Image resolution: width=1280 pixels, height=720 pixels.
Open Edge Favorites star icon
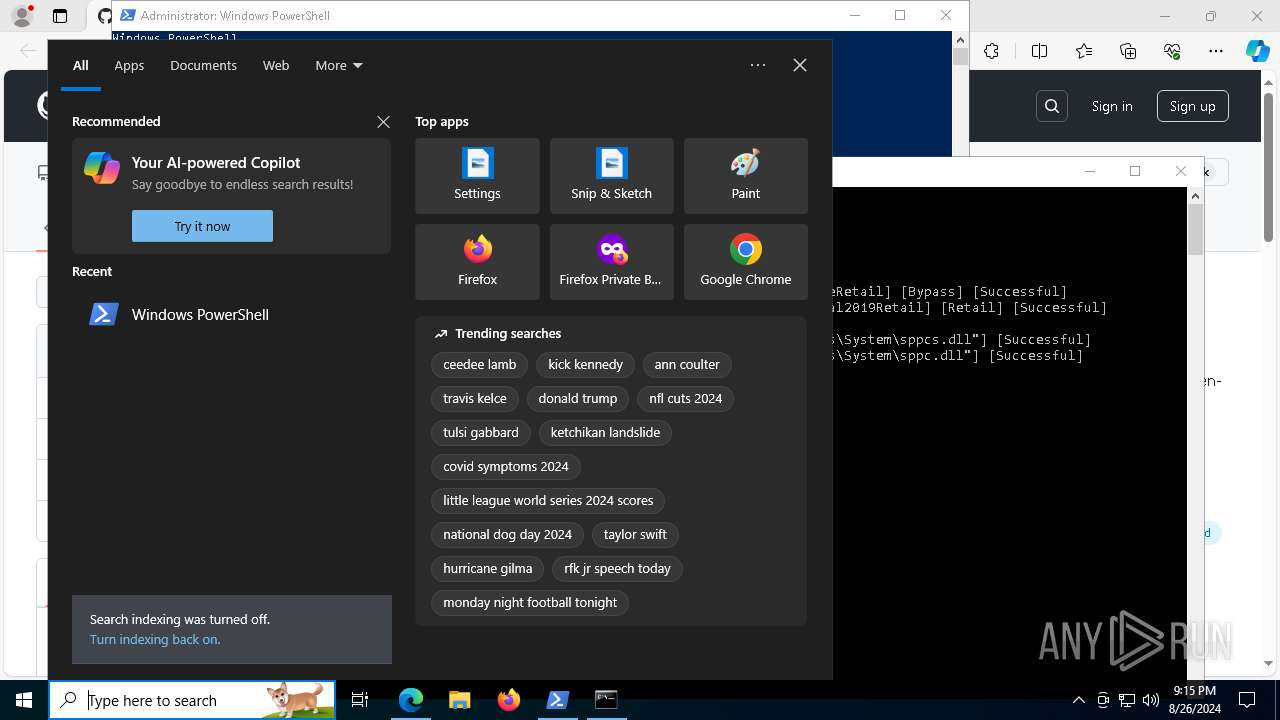[x=1084, y=52]
